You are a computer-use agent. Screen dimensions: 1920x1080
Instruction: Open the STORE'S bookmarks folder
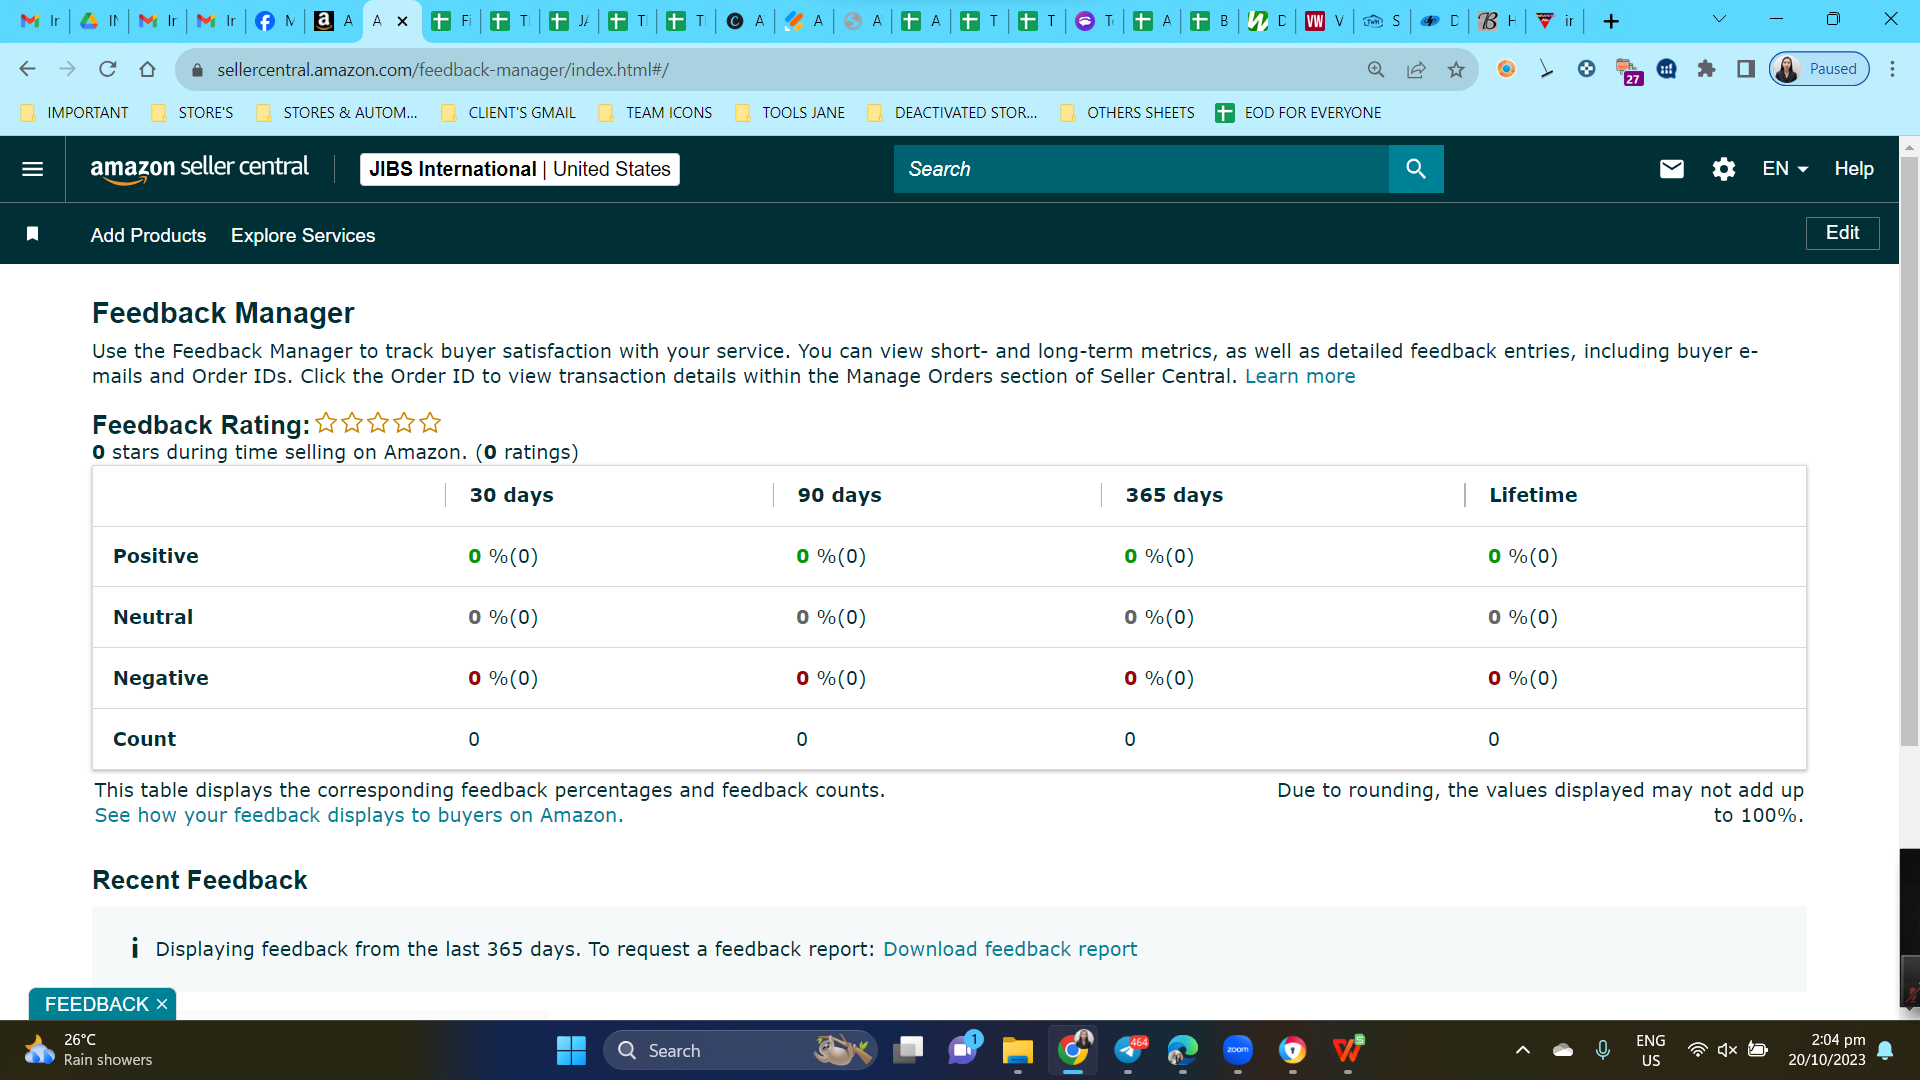pos(193,113)
